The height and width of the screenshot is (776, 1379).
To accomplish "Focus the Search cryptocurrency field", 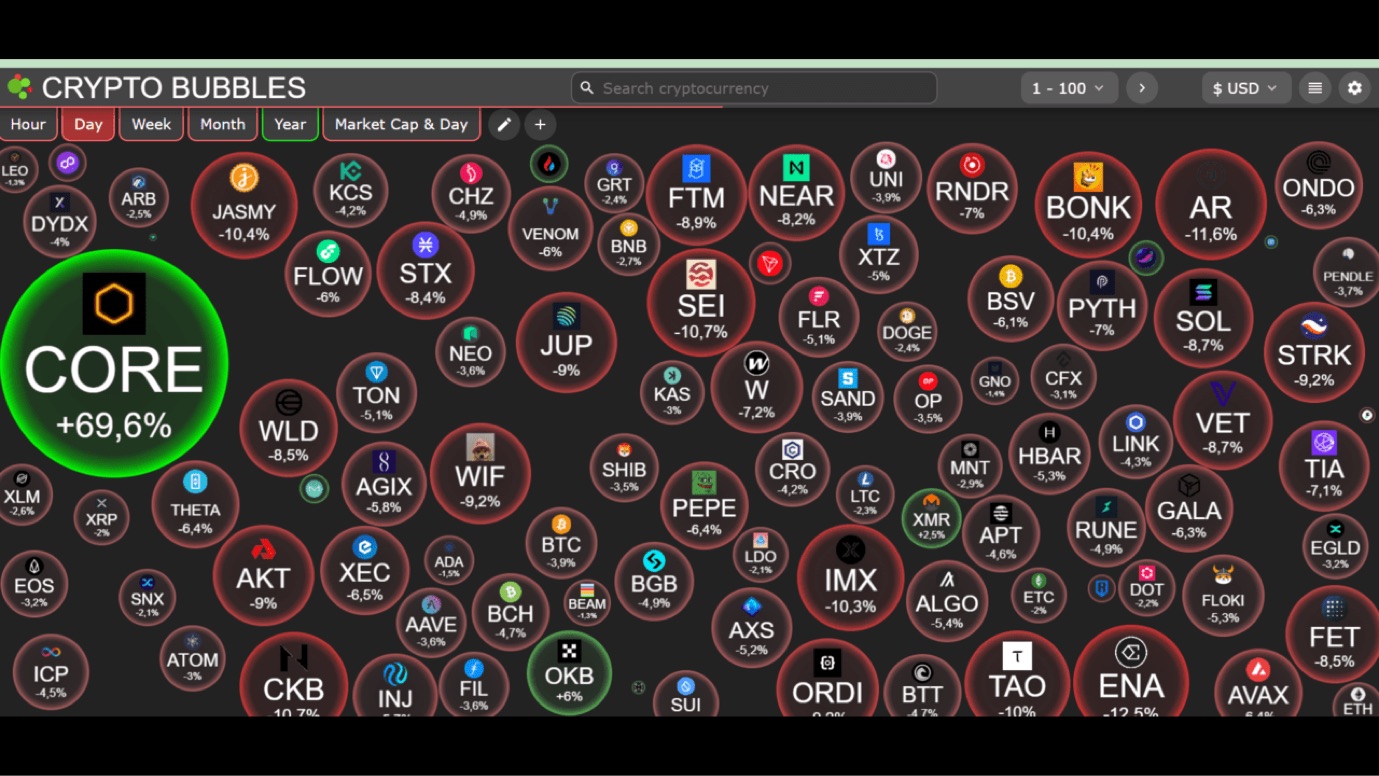I will pyautogui.click(x=754, y=88).
